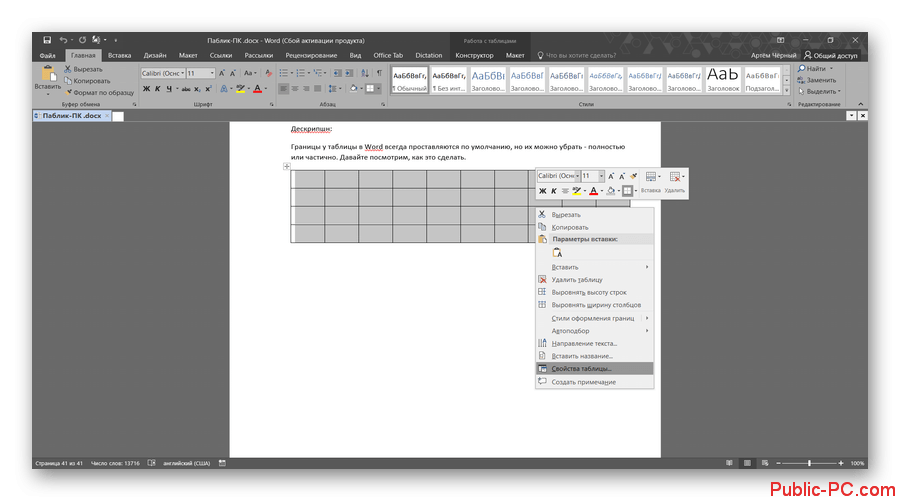Viewport: 900px width, 501px height.
Task: Open font name dropdown in the ribbon
Action: (180, 73)
